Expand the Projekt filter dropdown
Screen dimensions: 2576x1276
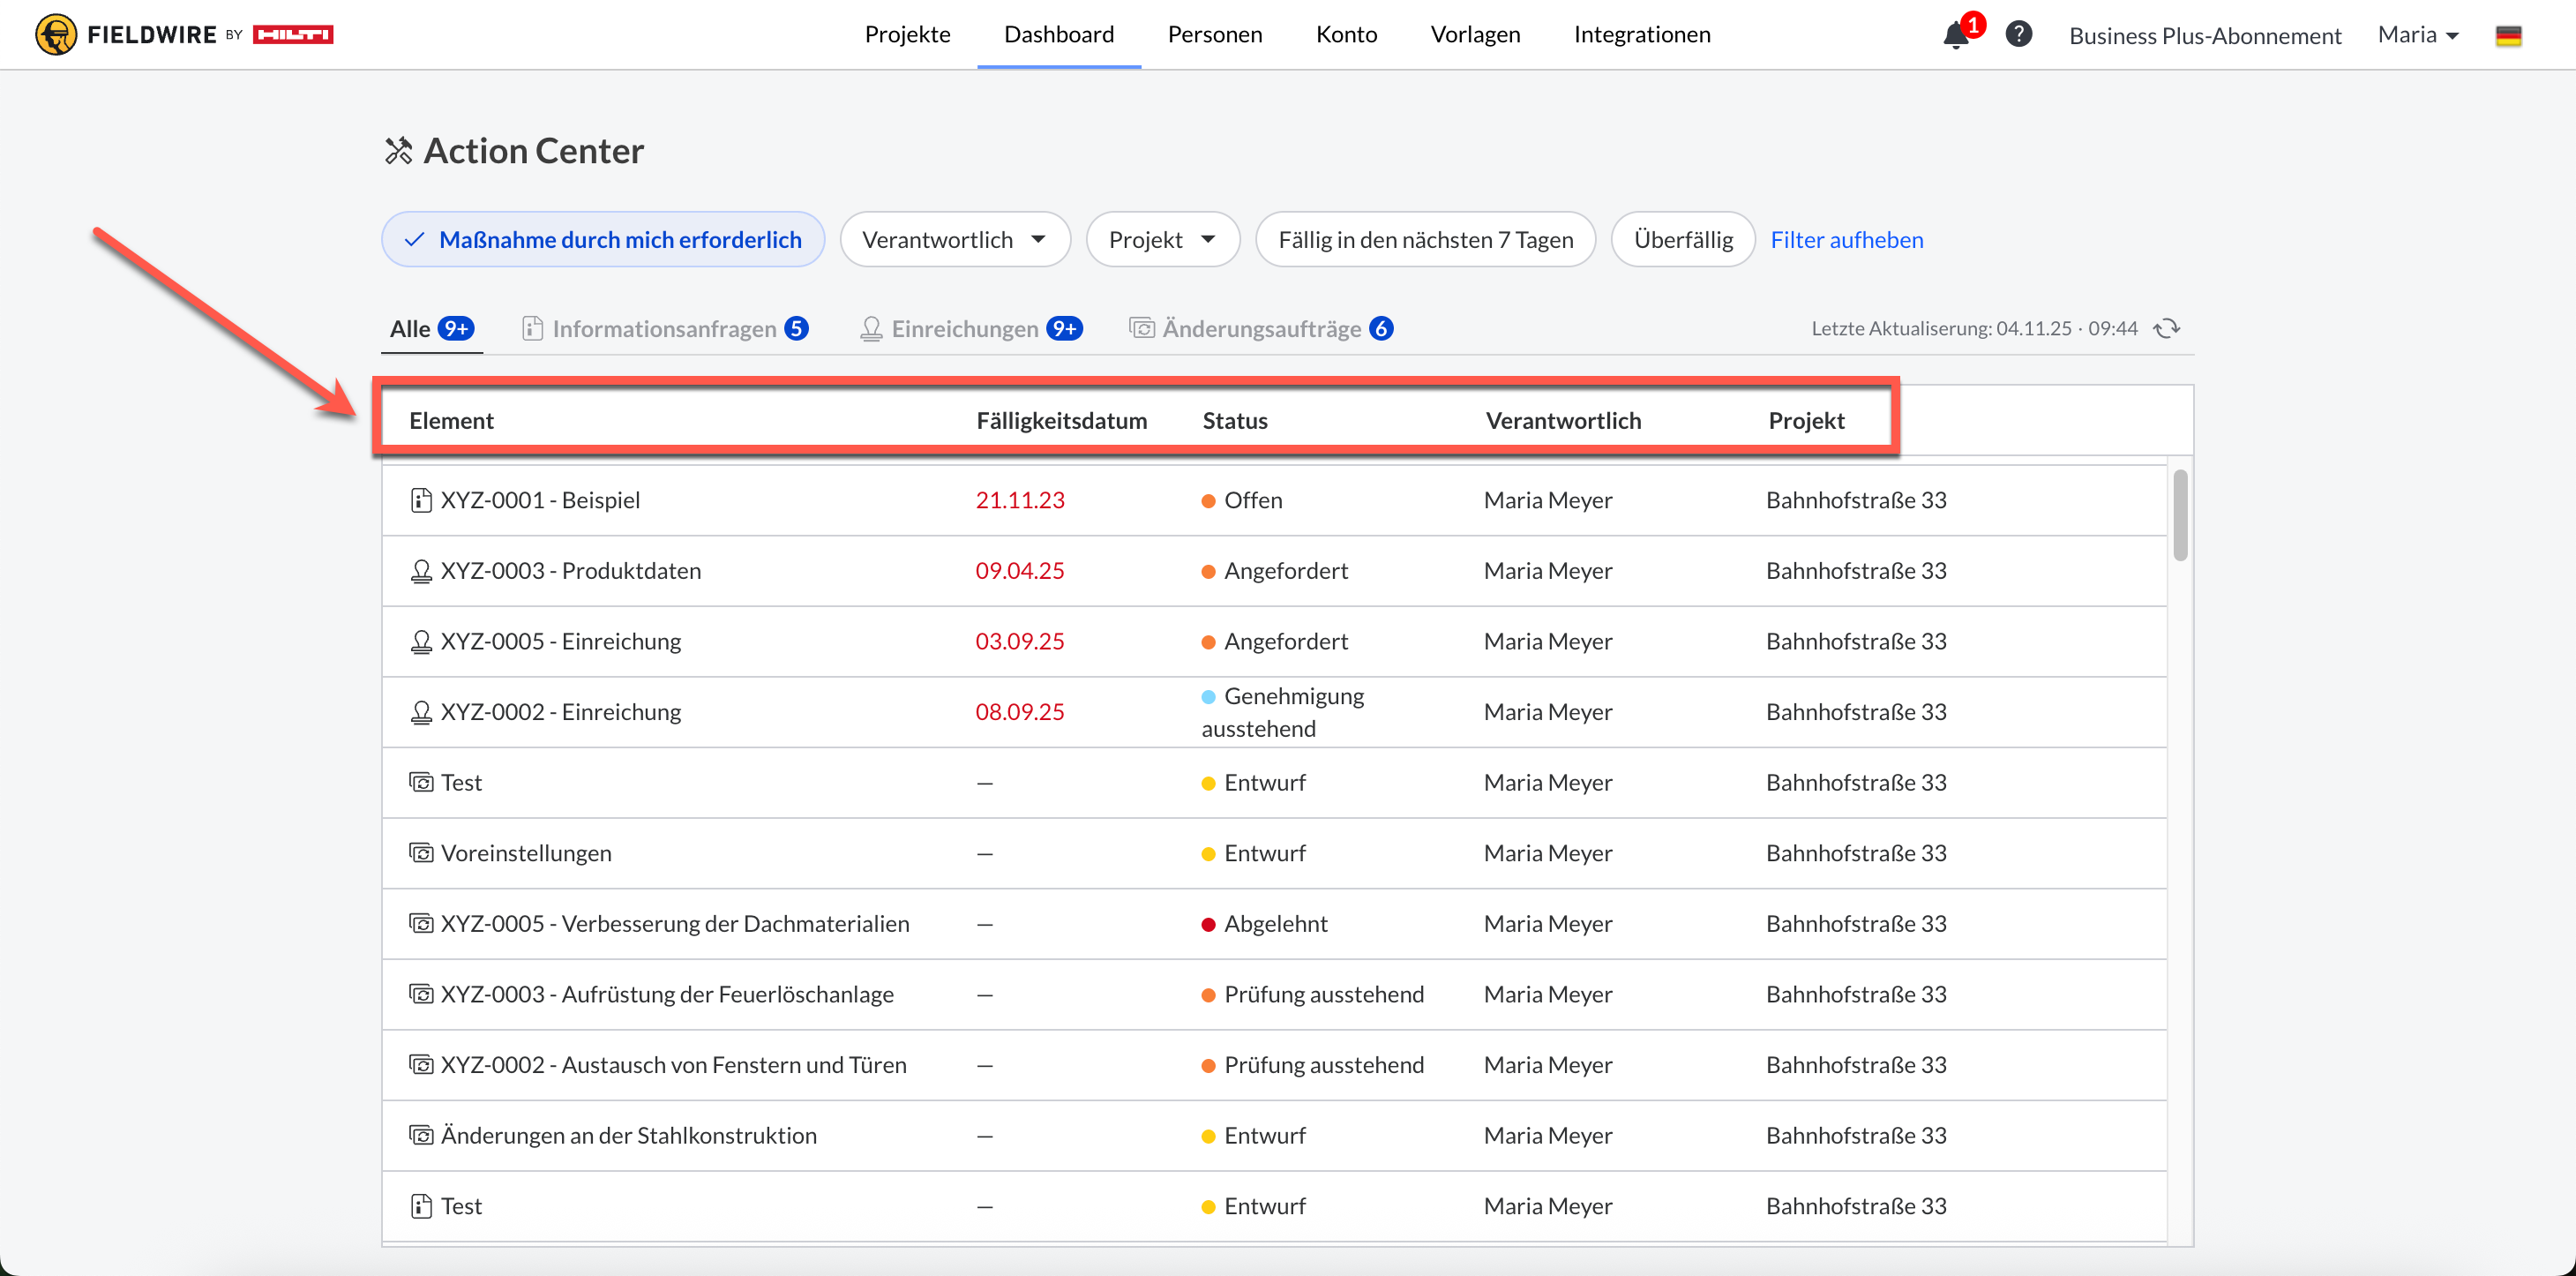coord(1162,240)
